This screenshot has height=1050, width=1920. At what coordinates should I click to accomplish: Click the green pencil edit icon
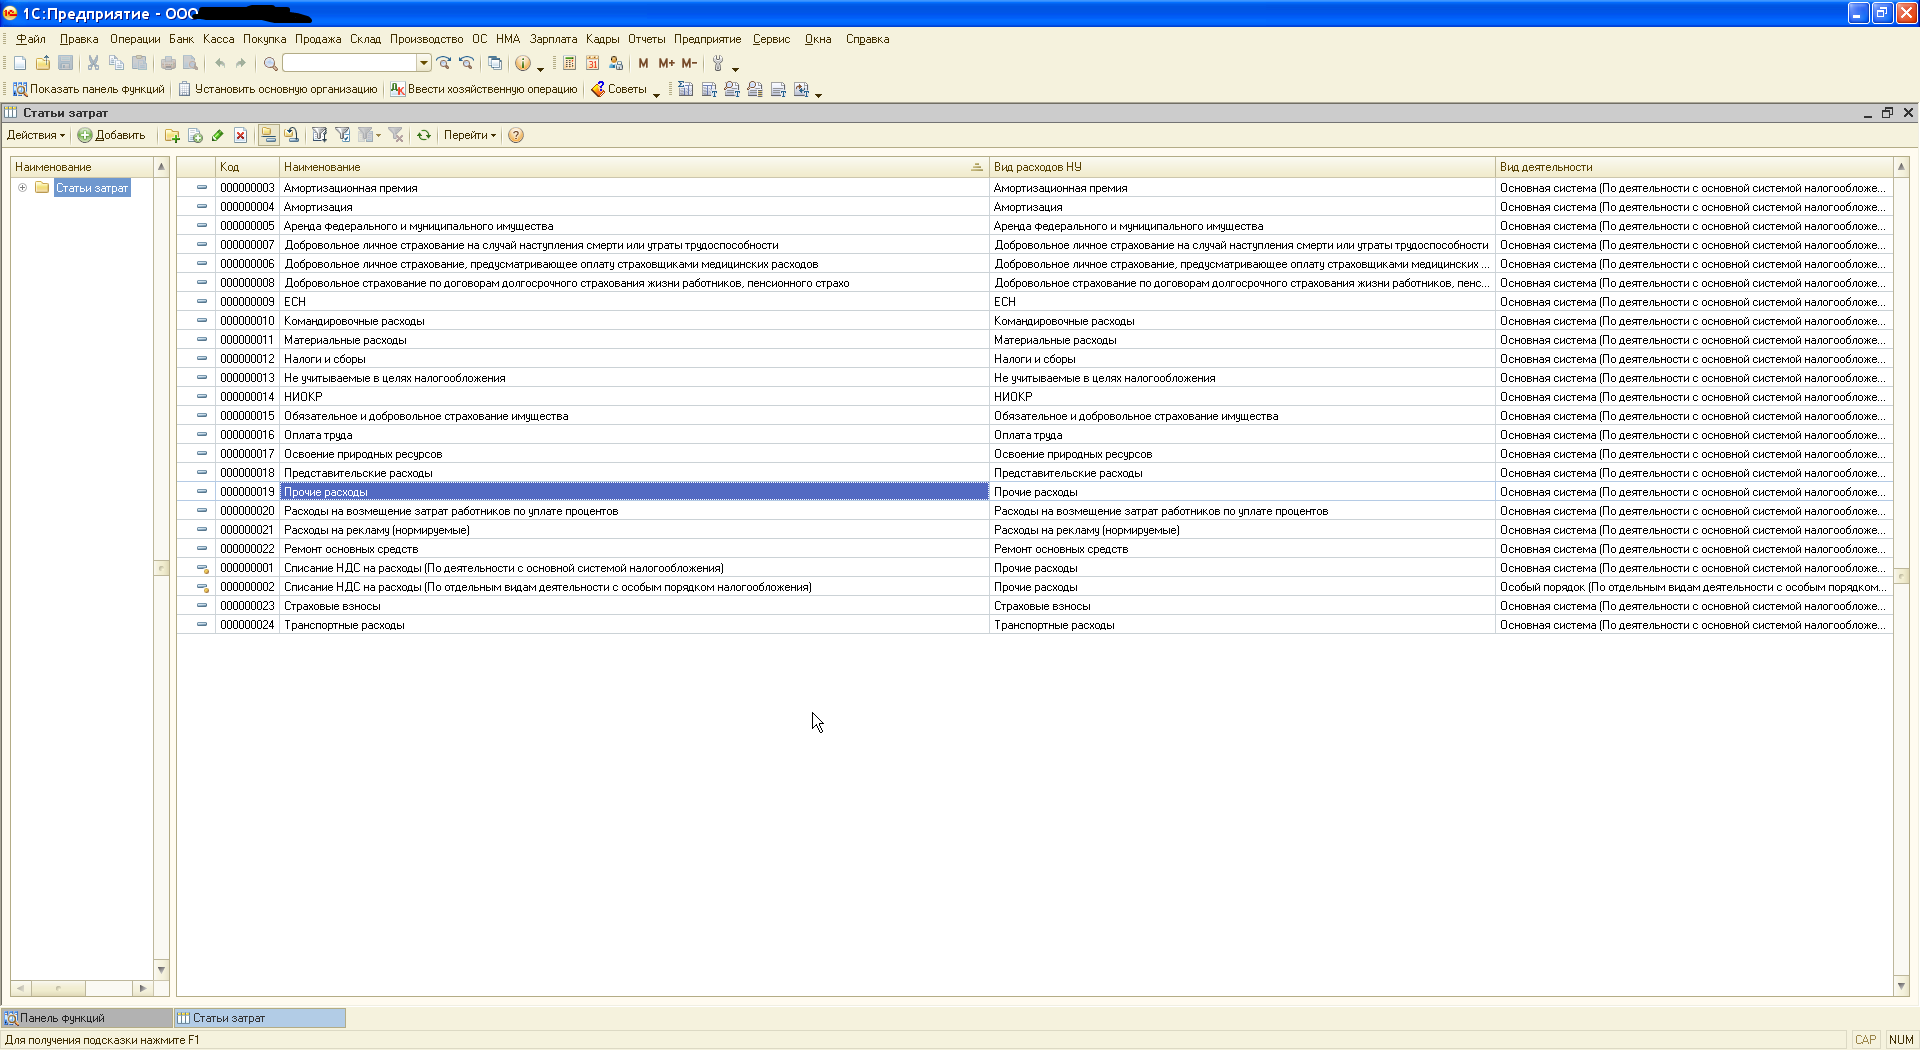click(217, 136)
